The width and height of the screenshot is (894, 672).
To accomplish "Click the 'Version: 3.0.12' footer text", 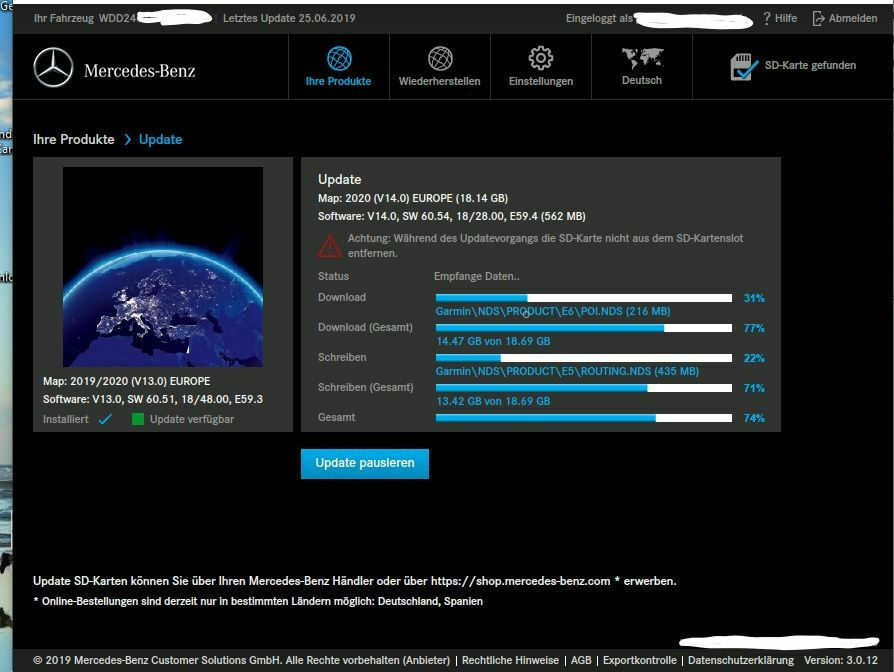I will tap(841, 660).
